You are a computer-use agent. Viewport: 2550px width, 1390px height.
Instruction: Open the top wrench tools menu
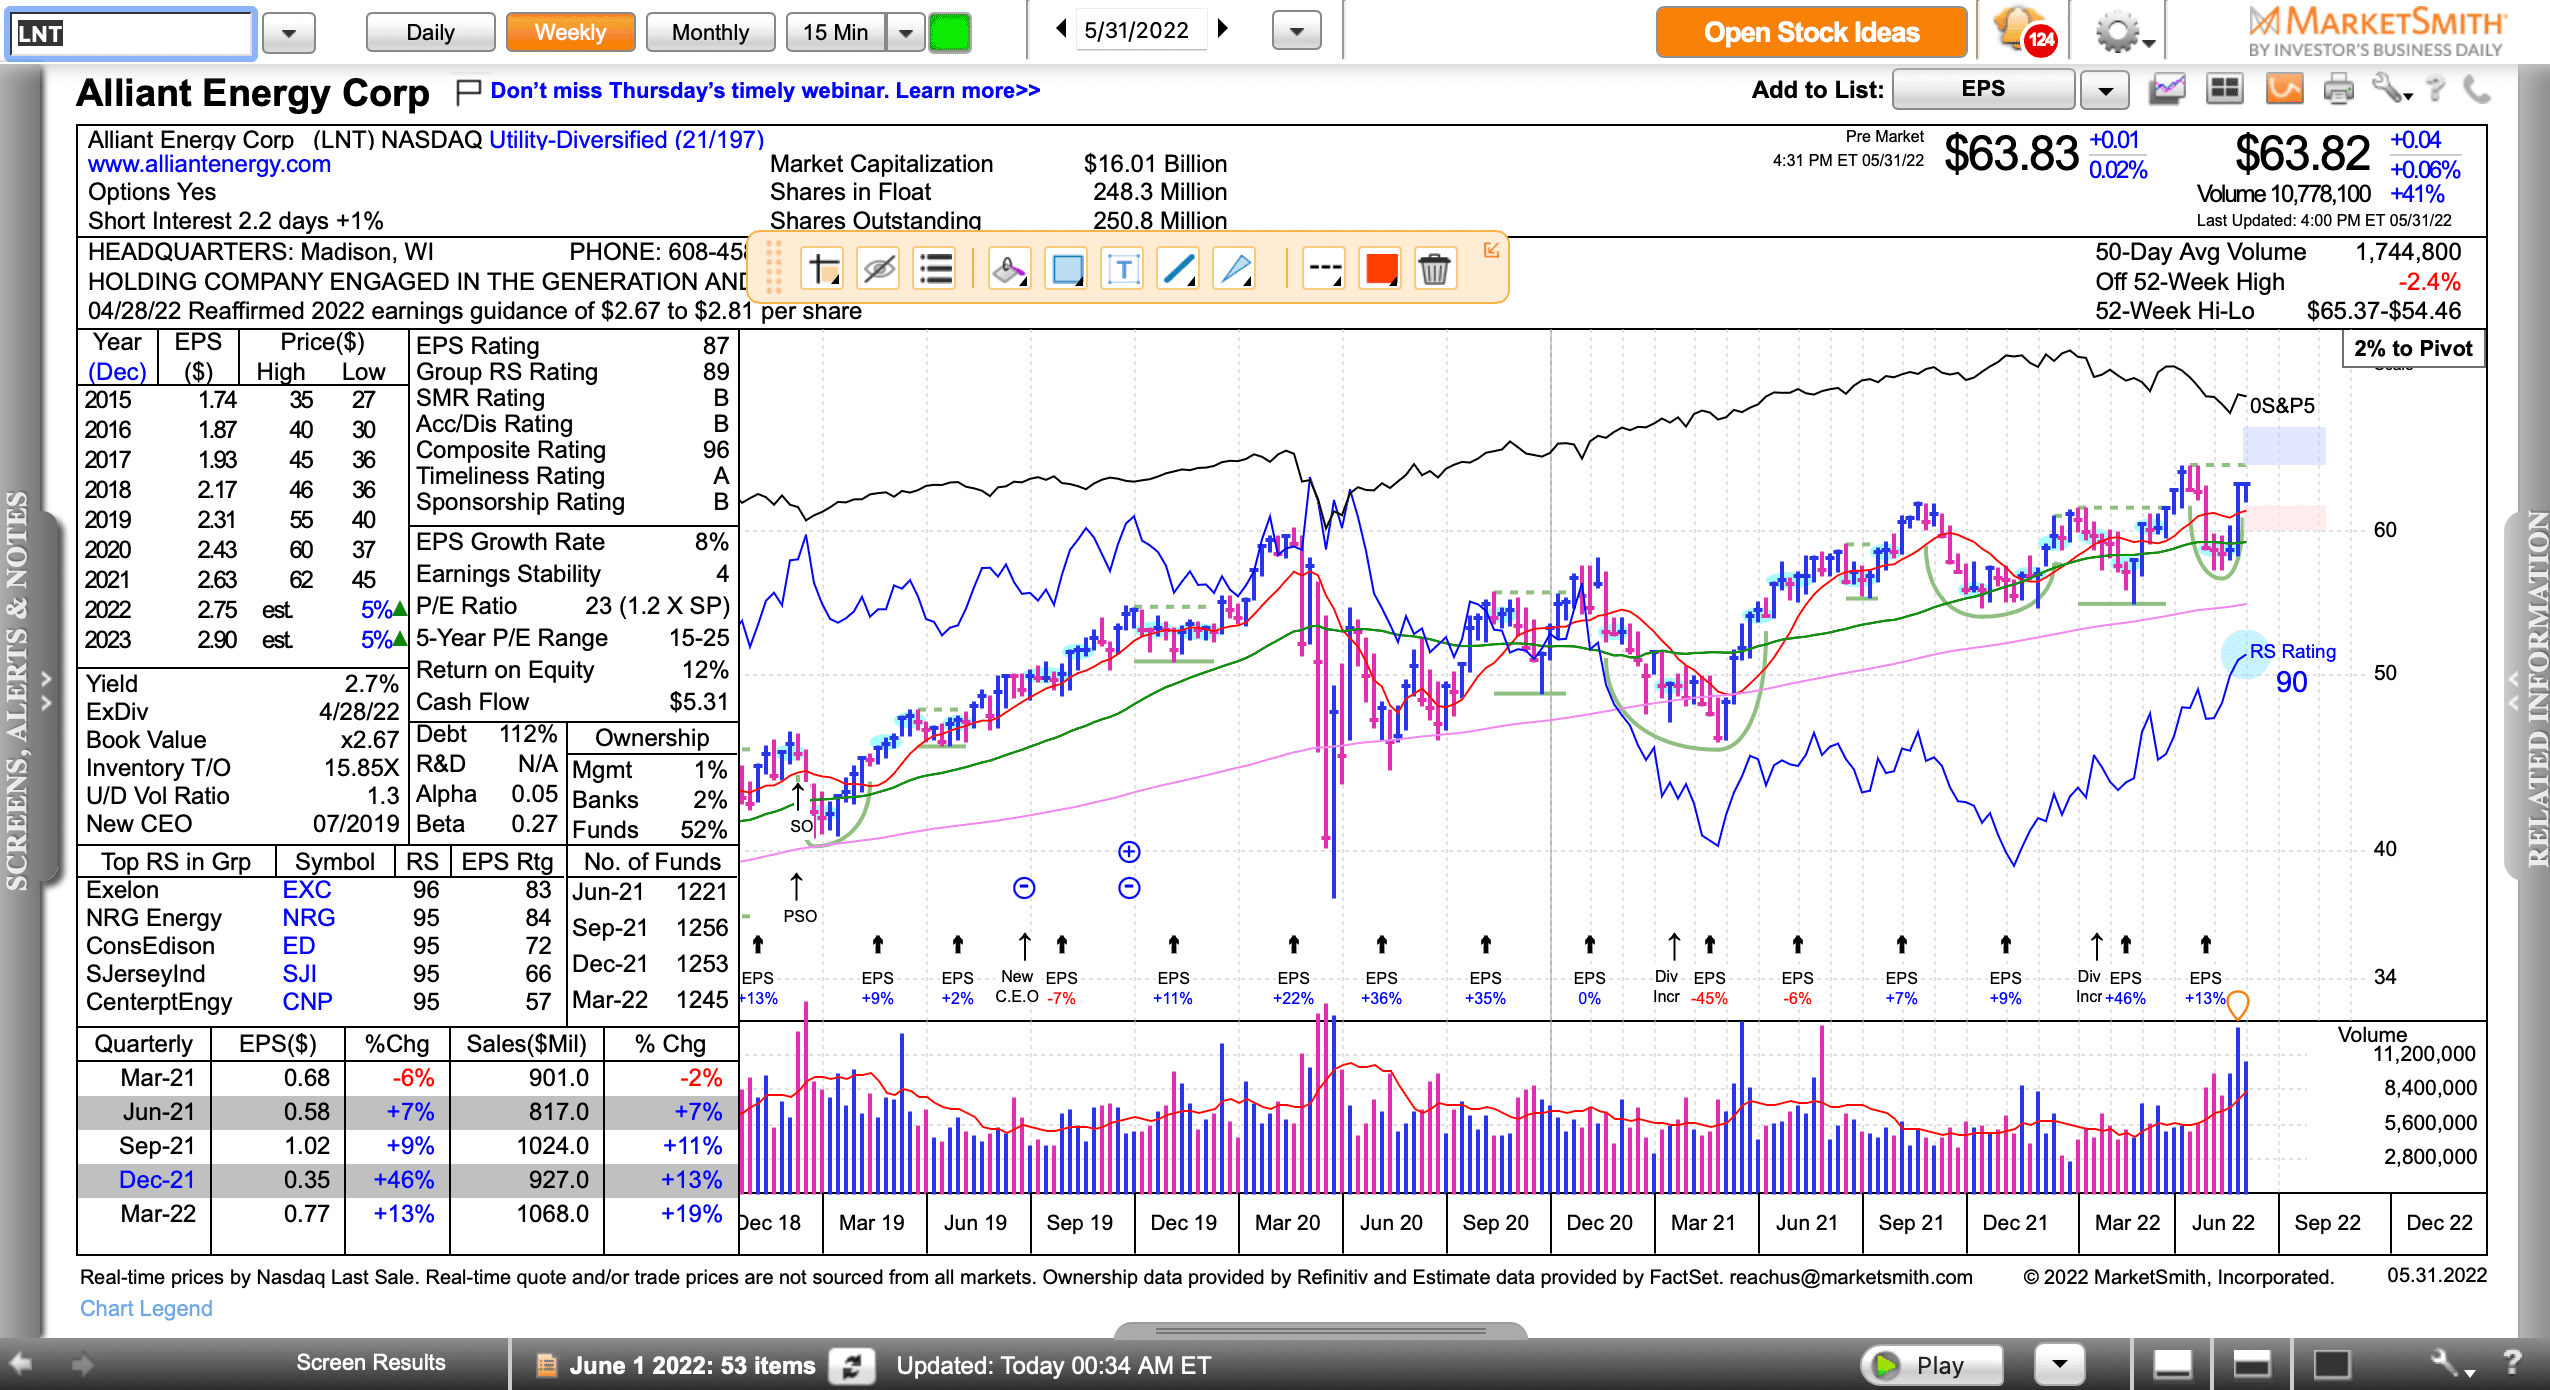click(x=2391, y=90)
